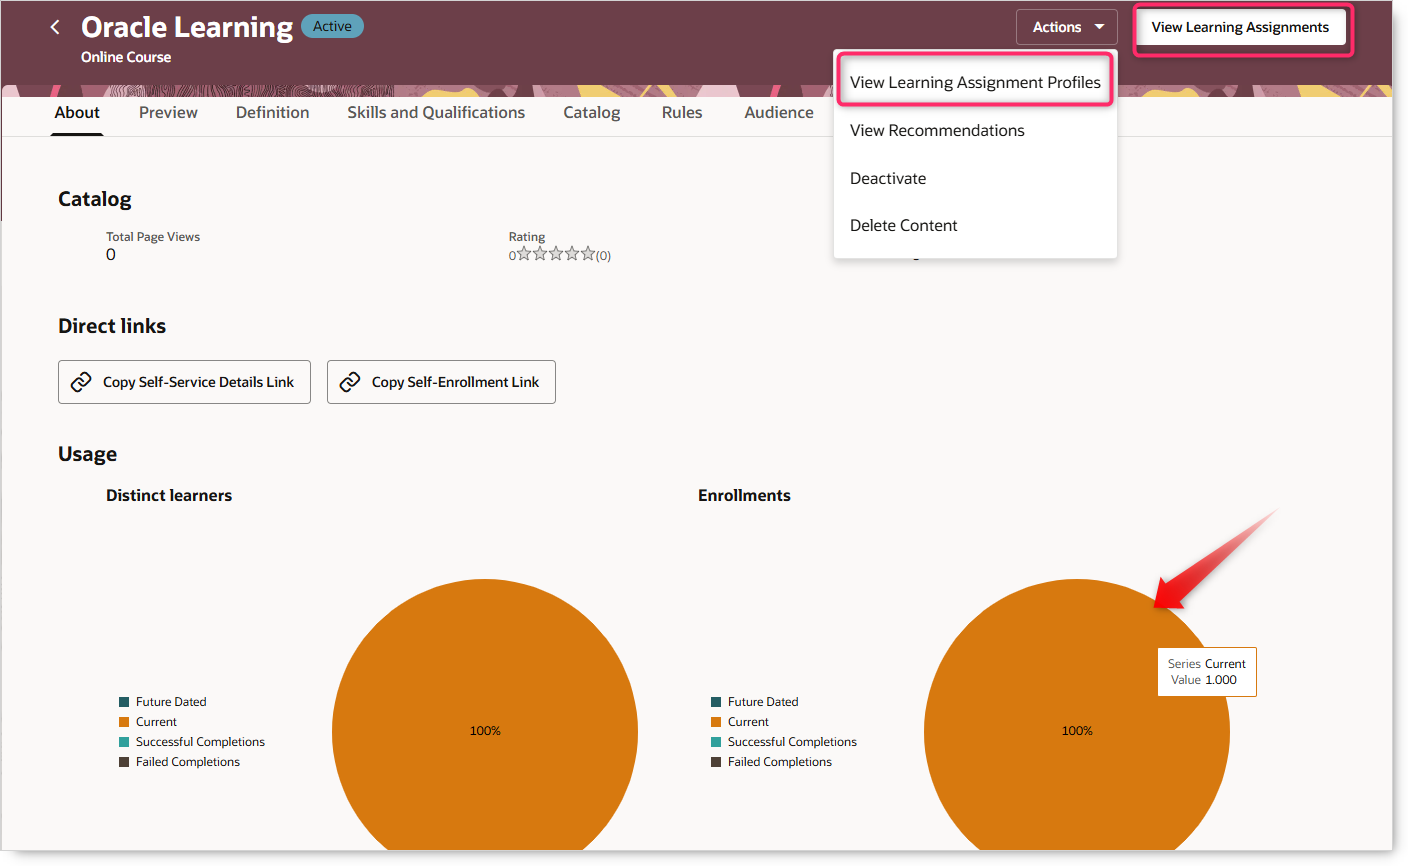Click the Series Current tooltip box
The width and height of the screenshot is (1408, 866).
pyautogui.click(x=1207, y=672)
